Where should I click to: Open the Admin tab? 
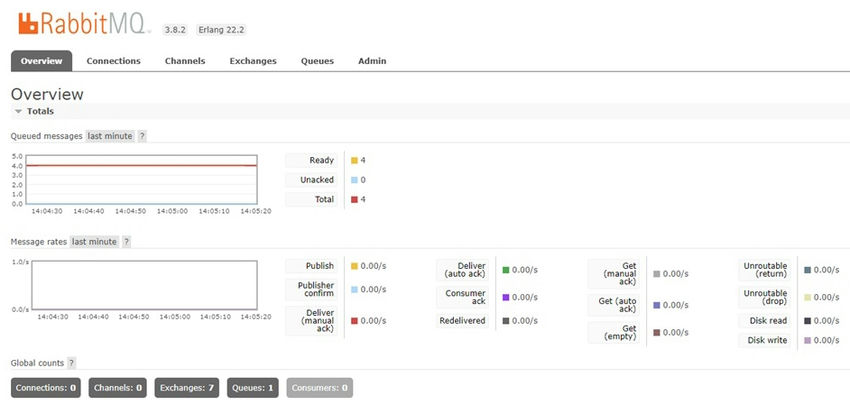372,61
